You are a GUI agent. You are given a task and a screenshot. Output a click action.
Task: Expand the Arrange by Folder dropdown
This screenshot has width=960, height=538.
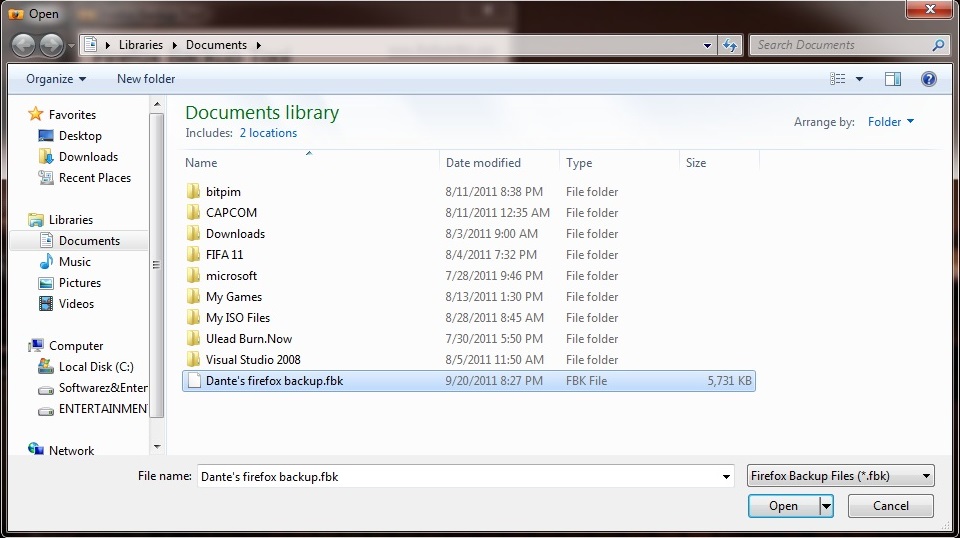click(891, 122)
